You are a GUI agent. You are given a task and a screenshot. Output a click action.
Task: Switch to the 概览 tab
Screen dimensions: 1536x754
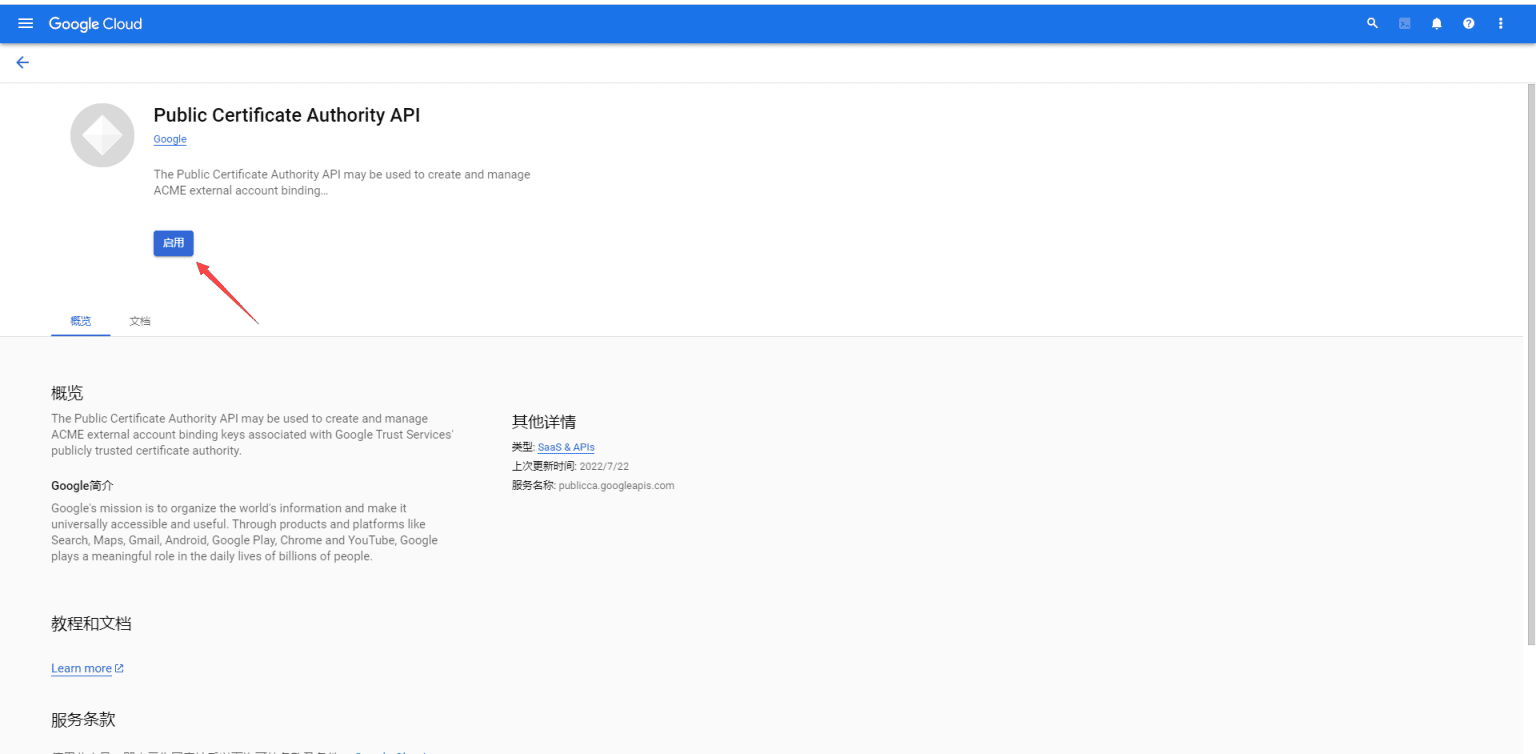click(x=80, y=321)
